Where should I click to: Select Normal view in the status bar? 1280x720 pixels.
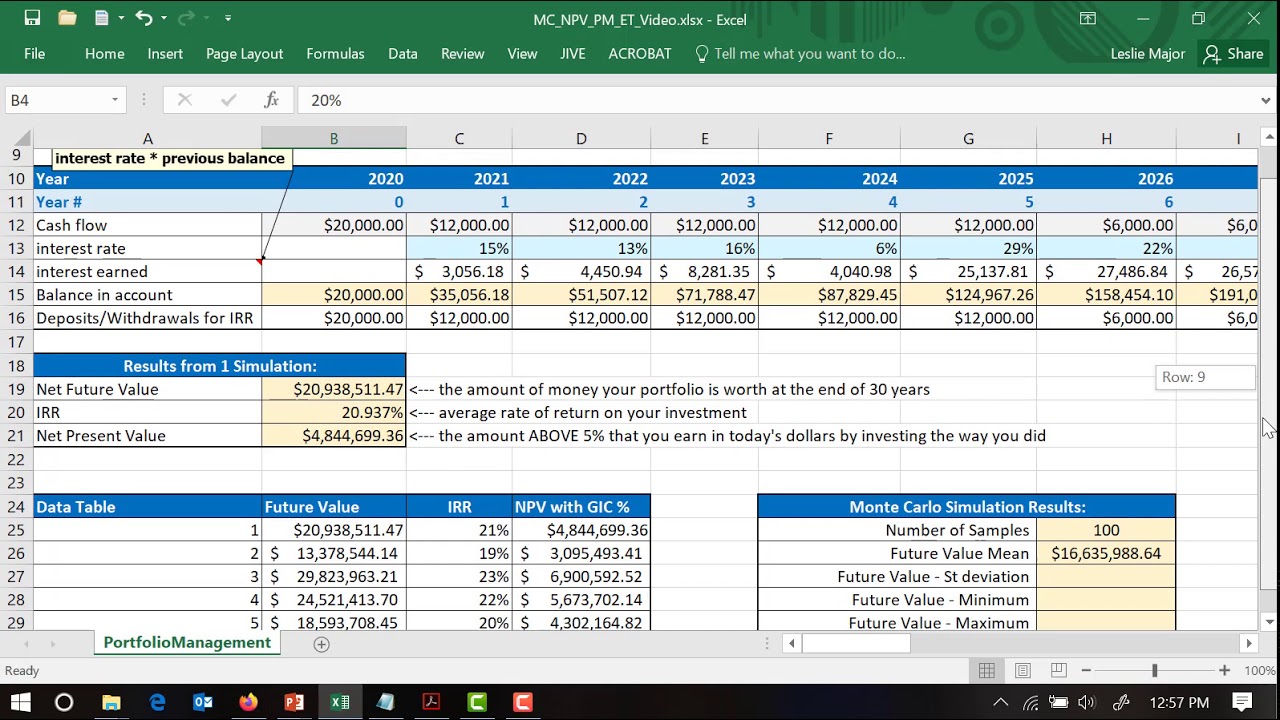(987, 671)
